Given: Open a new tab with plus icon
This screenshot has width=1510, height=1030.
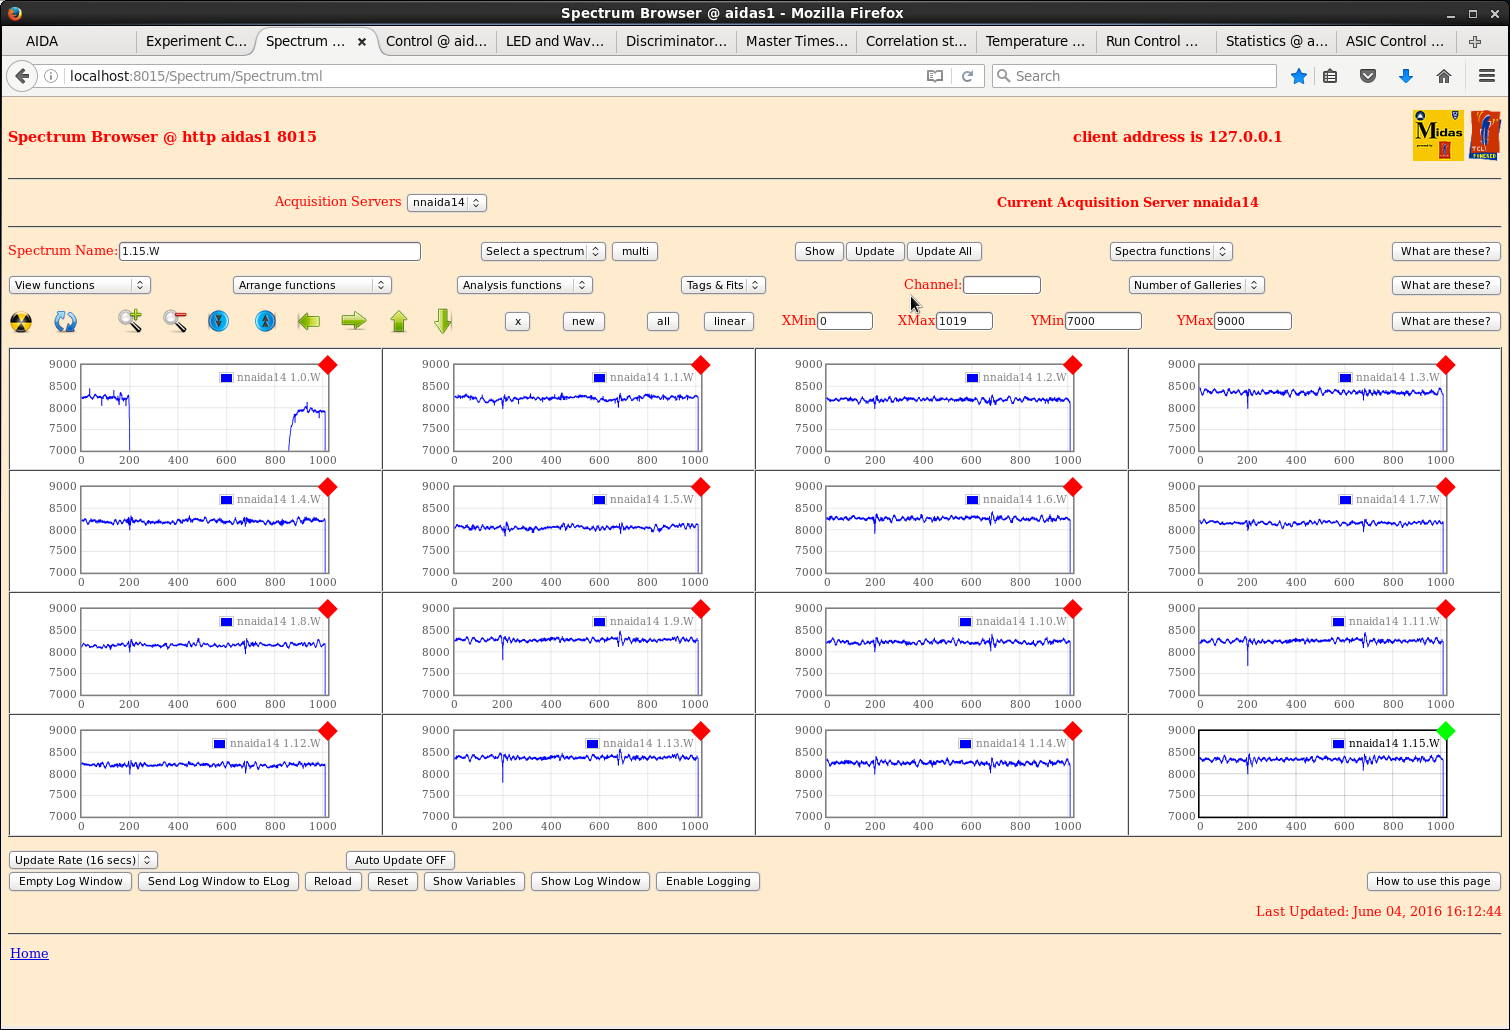Looking at the screenshot, I should tap(1475, 41).
